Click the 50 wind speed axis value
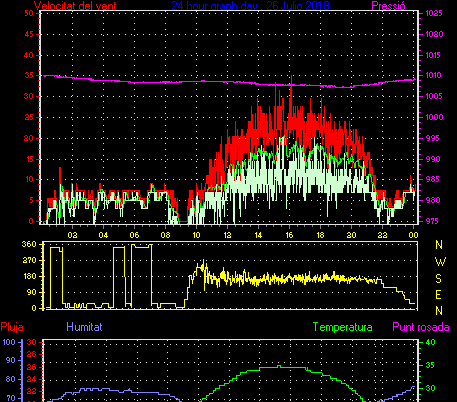Screen dimensions: 457x402 tap(29, 13)
